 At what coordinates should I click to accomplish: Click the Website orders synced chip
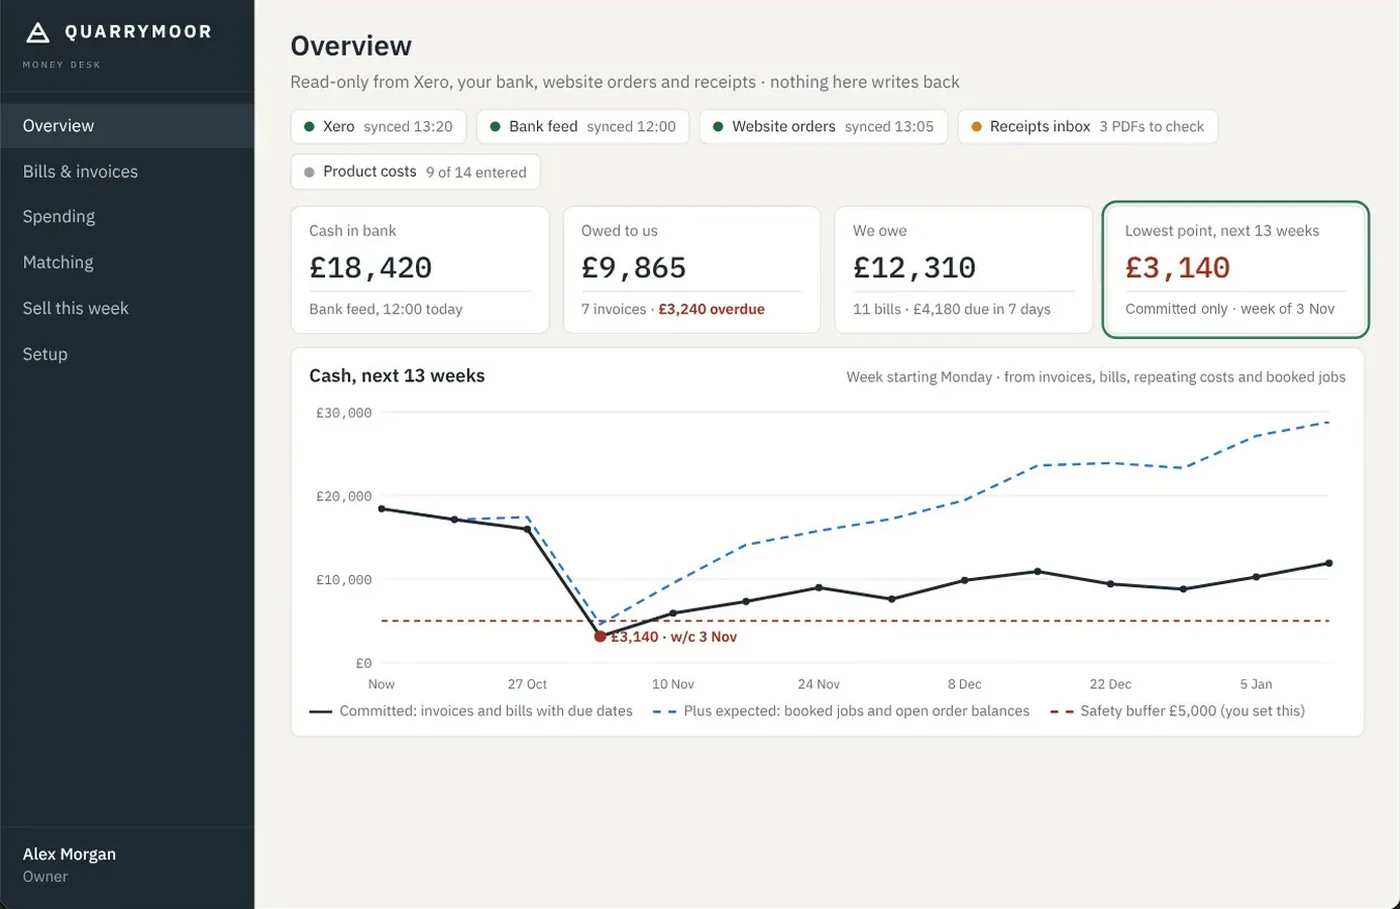click(x=823, y=127)
